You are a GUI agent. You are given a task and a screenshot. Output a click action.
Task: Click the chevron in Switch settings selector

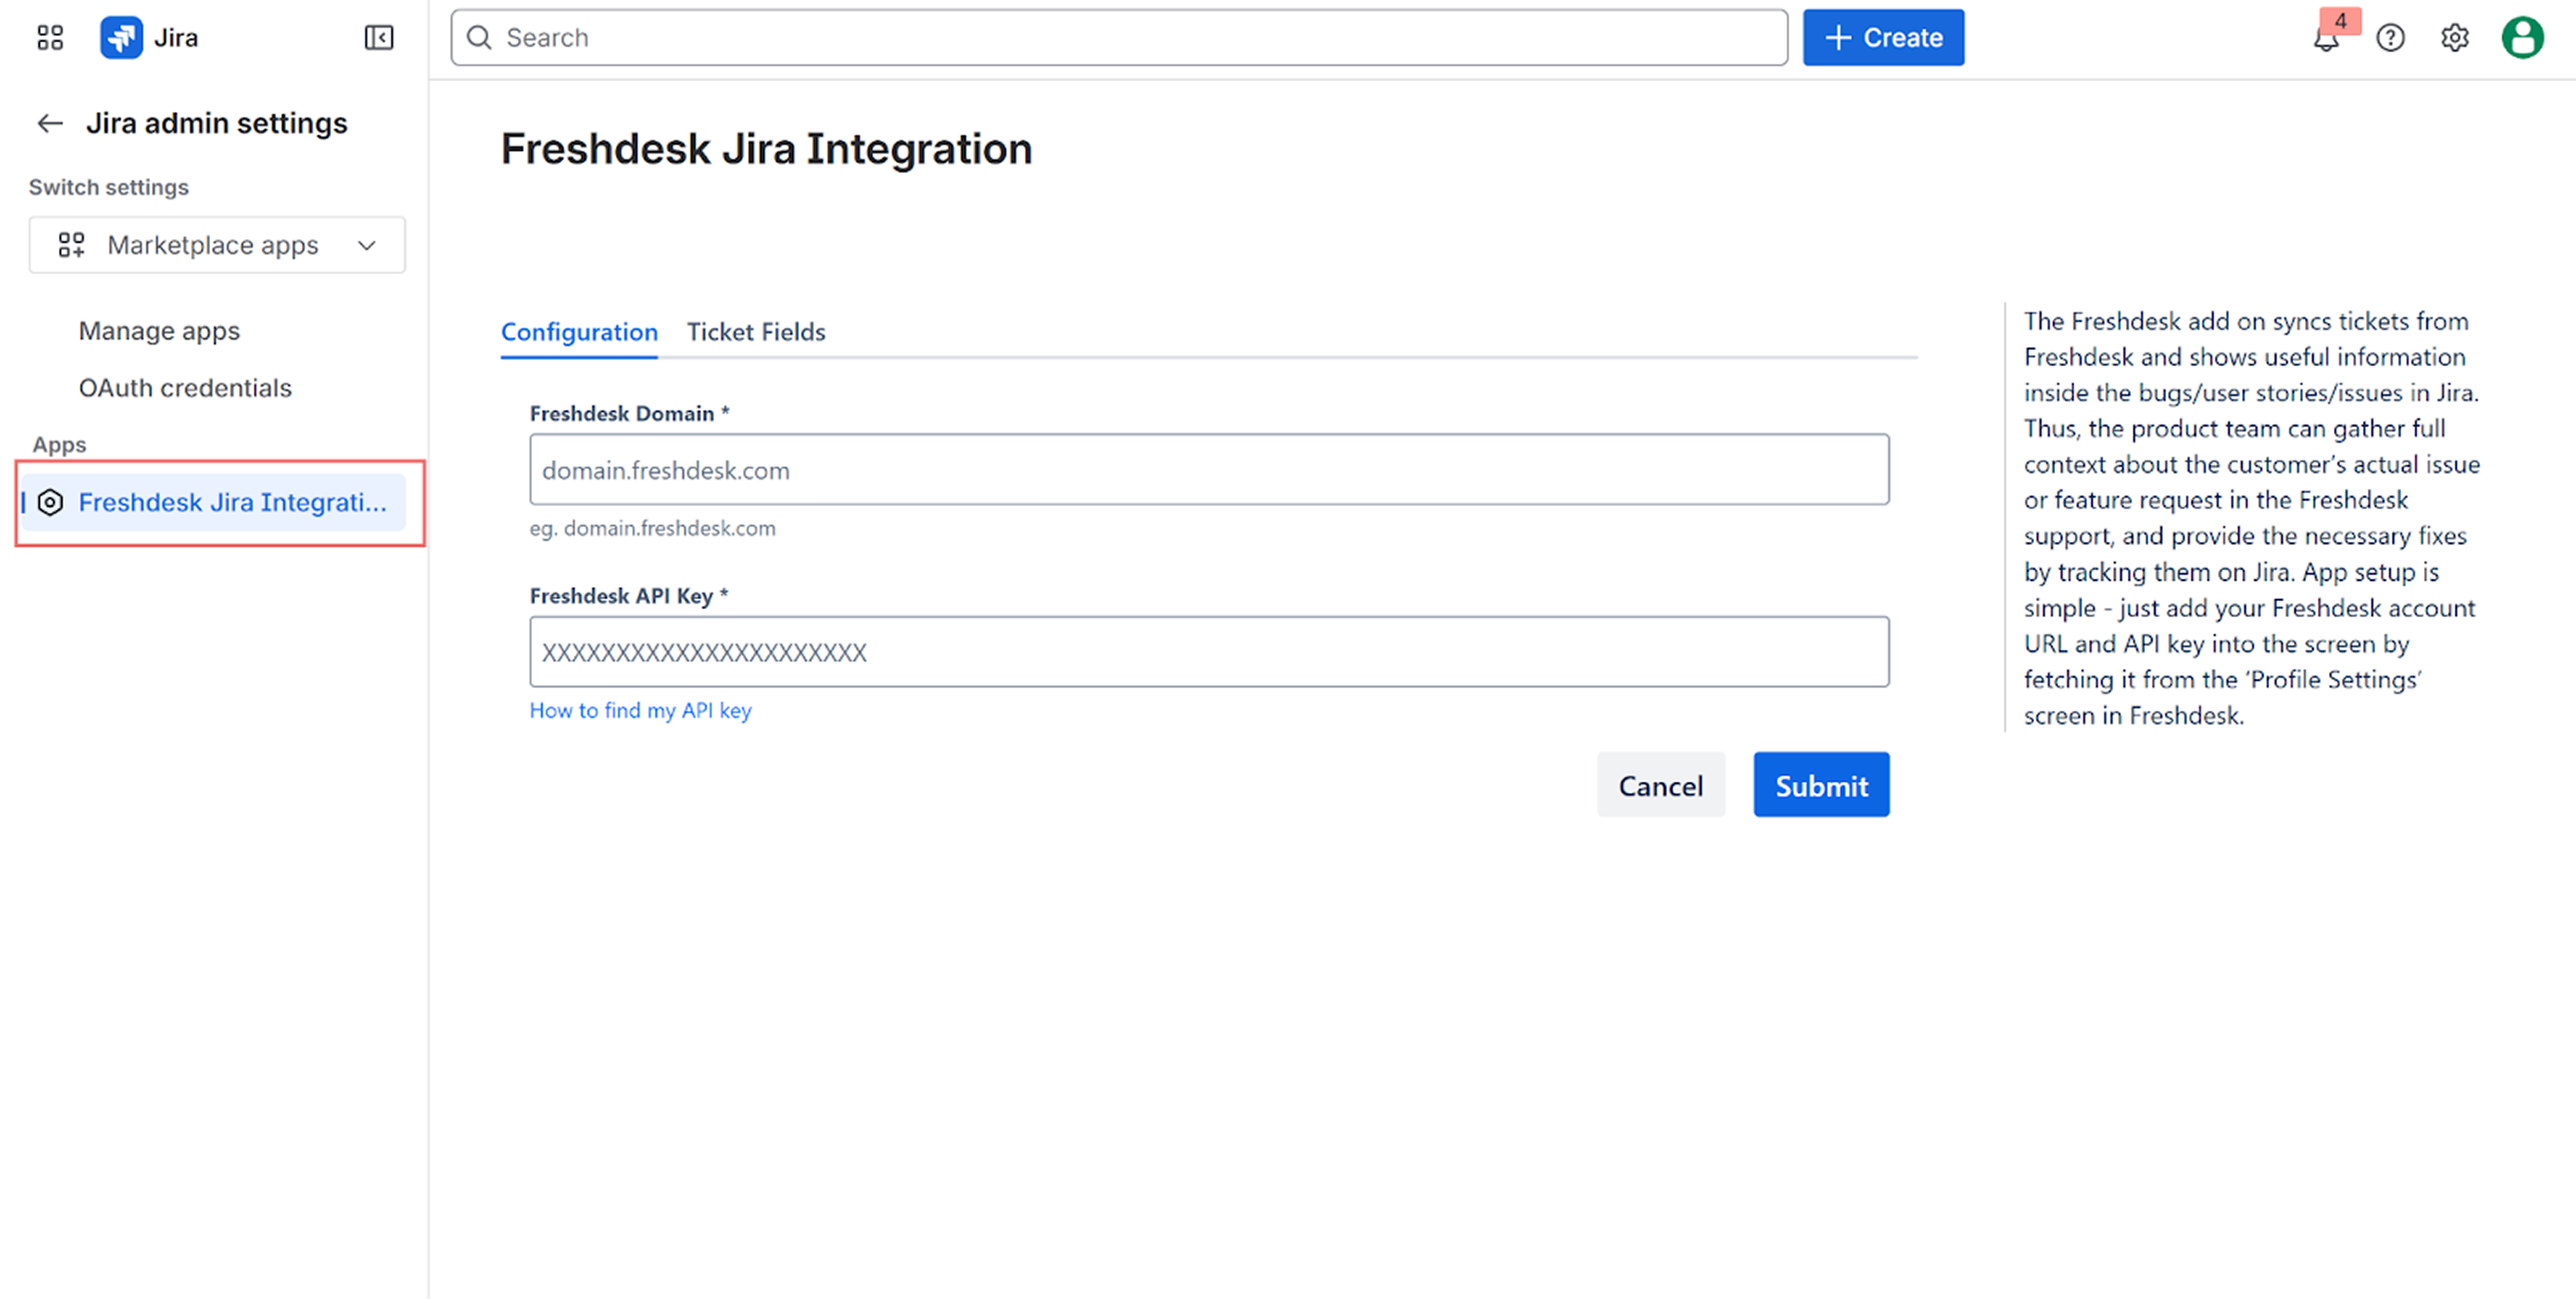click(x=367, y=245)
